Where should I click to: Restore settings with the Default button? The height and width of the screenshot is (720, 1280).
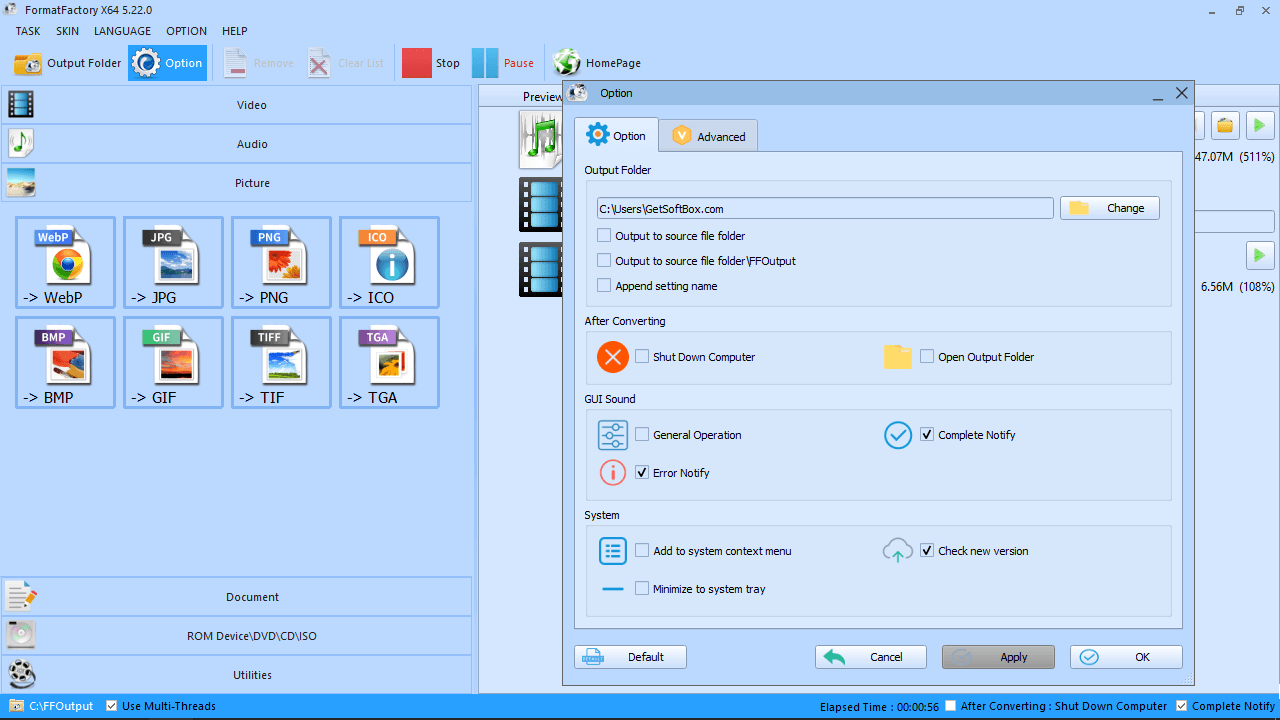(x=630, y=657)
